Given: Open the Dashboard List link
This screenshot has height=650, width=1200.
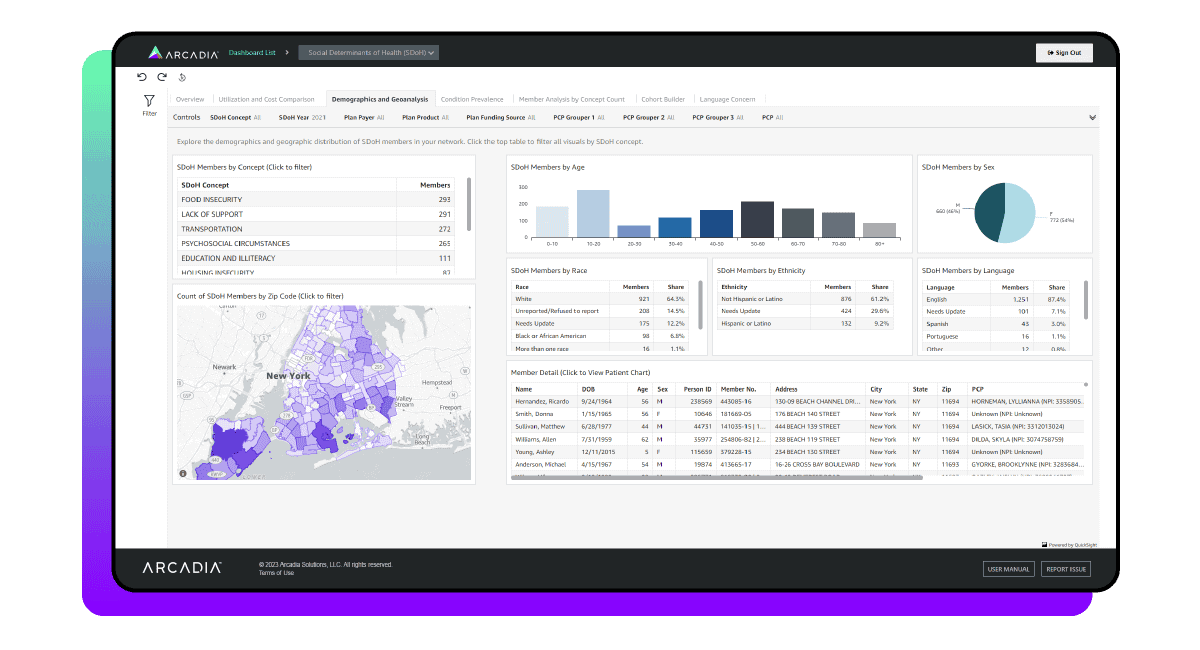Looking at the screenshot, I should pos(252,52).
